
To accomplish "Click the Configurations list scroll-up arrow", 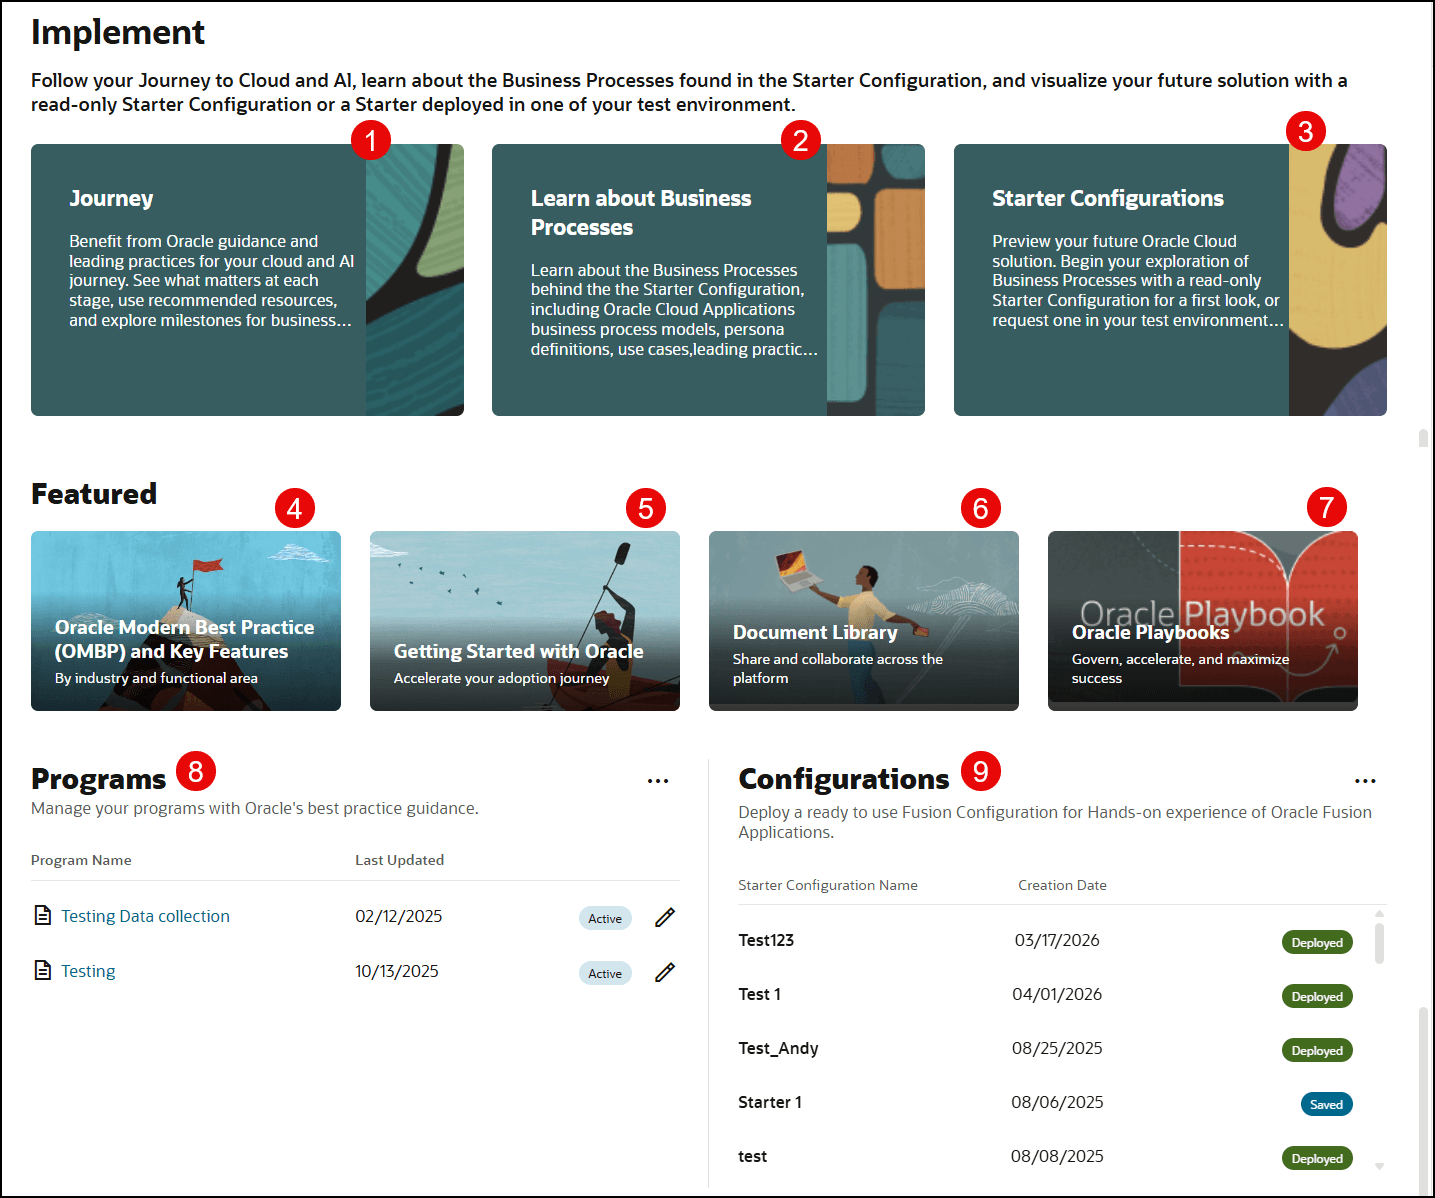I will pyautogui.click(x=1379, y=913).
